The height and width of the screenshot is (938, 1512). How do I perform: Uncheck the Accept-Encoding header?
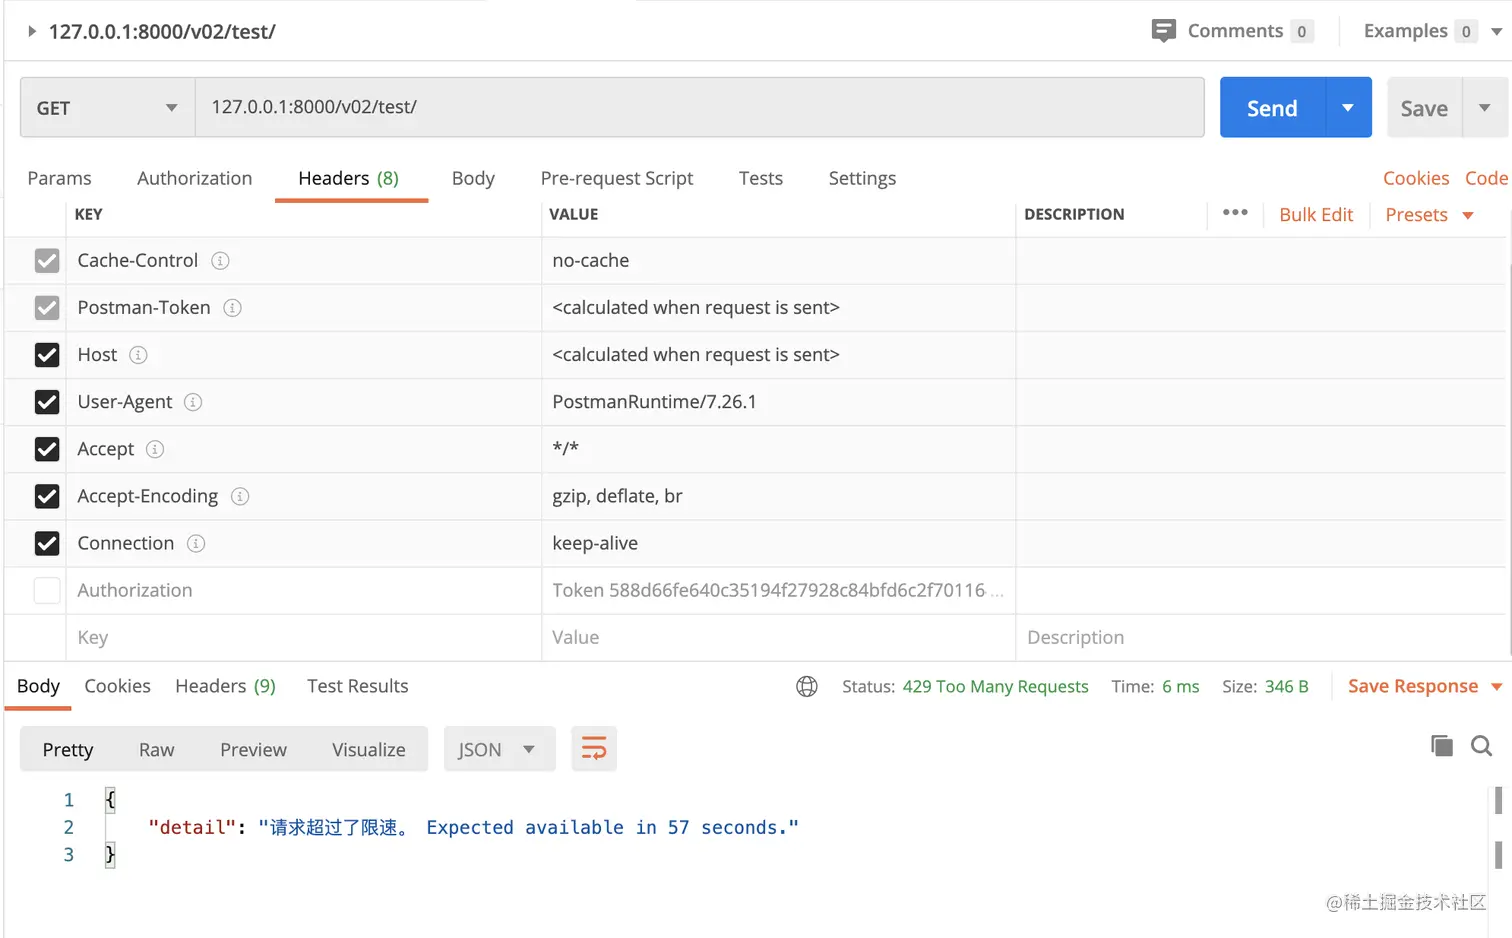47,496
